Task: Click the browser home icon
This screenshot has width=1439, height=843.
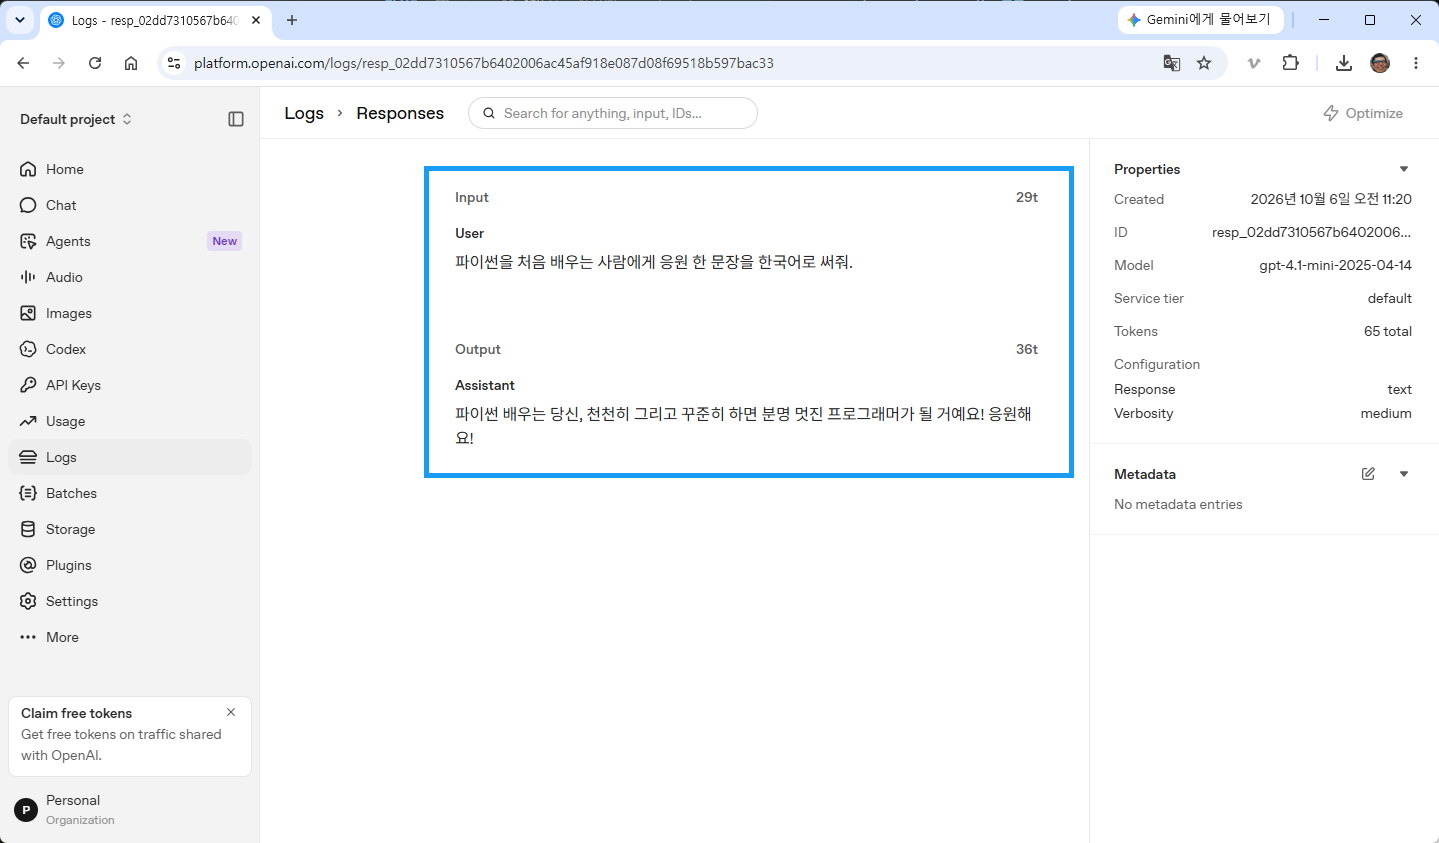Action: 131,63
